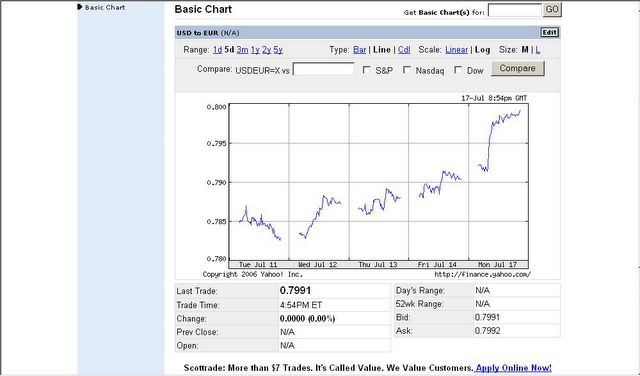Screen dimensions: 640x376
Task: Open the Basic Chart sidebar link
Action: click(x=105, y=7)
